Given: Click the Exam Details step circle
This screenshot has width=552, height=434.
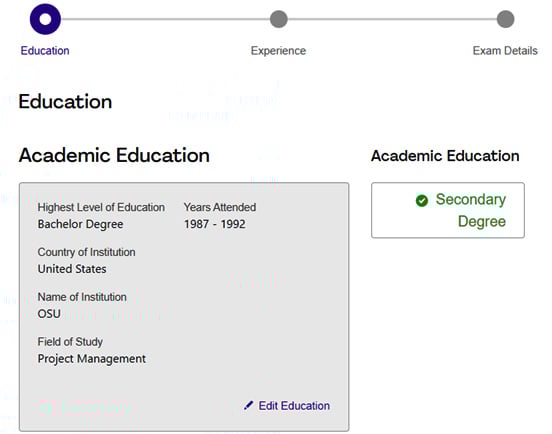Looking at the screenshot, I should pos(505,19).
